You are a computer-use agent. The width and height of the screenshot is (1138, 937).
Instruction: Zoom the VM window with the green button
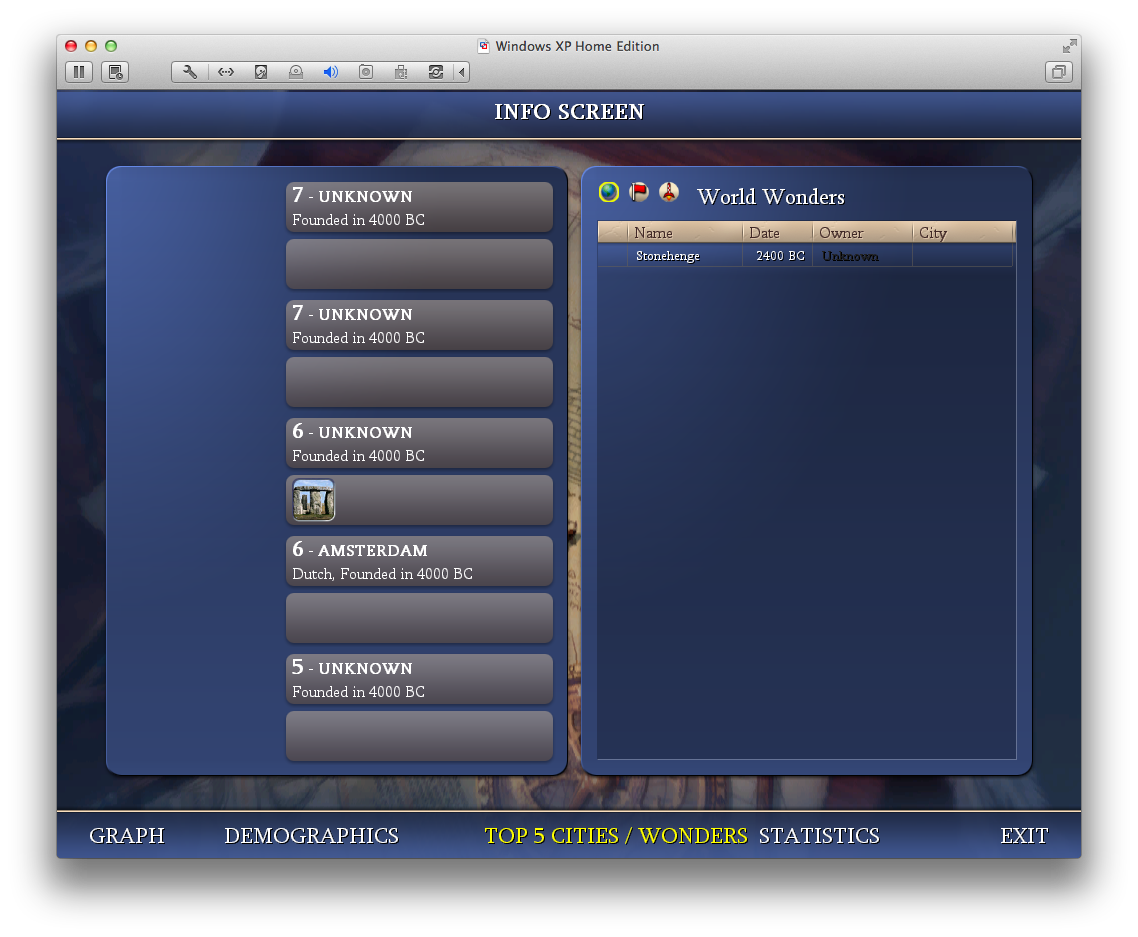point(111,46)
